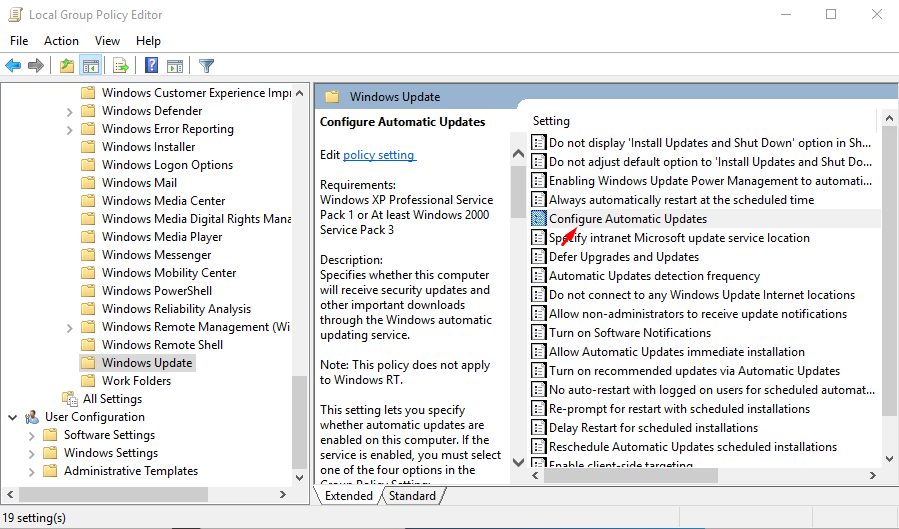Collapse the User Configuration node
This screenshot has height=529, width=899.
[x=13, y=417]
